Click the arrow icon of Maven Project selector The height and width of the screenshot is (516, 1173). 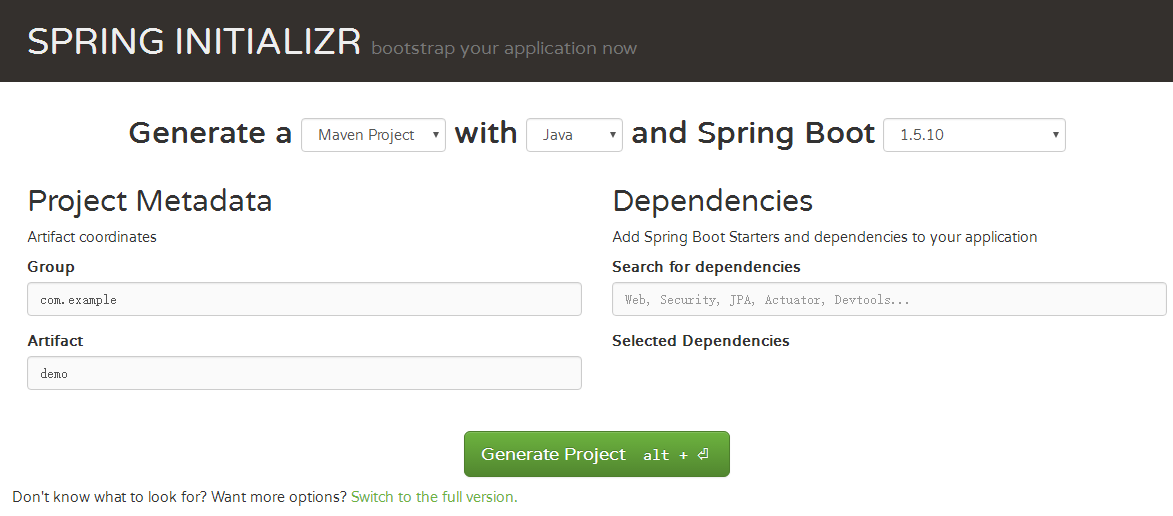coord(435,135)
